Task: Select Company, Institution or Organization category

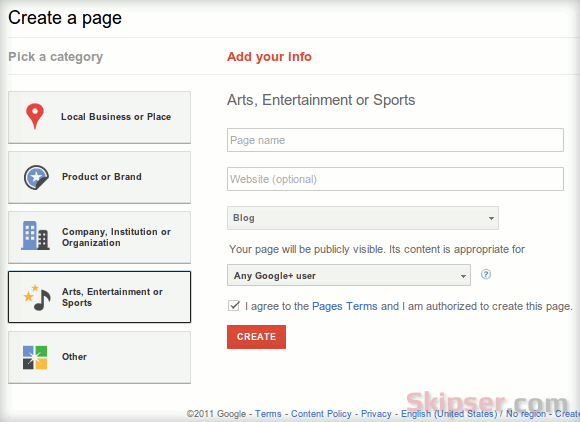Action: (x=100, y=237)
